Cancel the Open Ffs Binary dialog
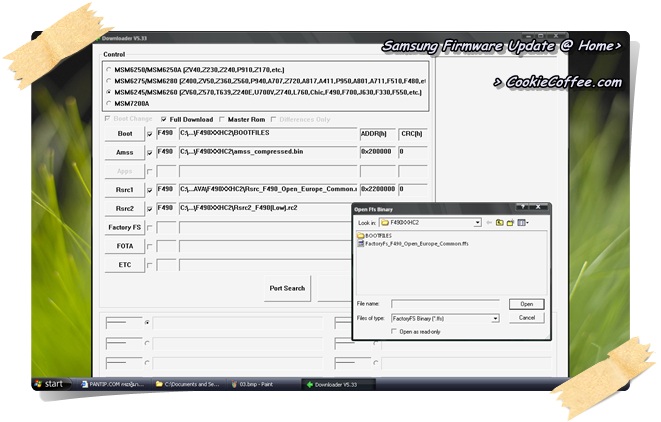661x422 pixels. pyautogui.click(x=527, y=318)
